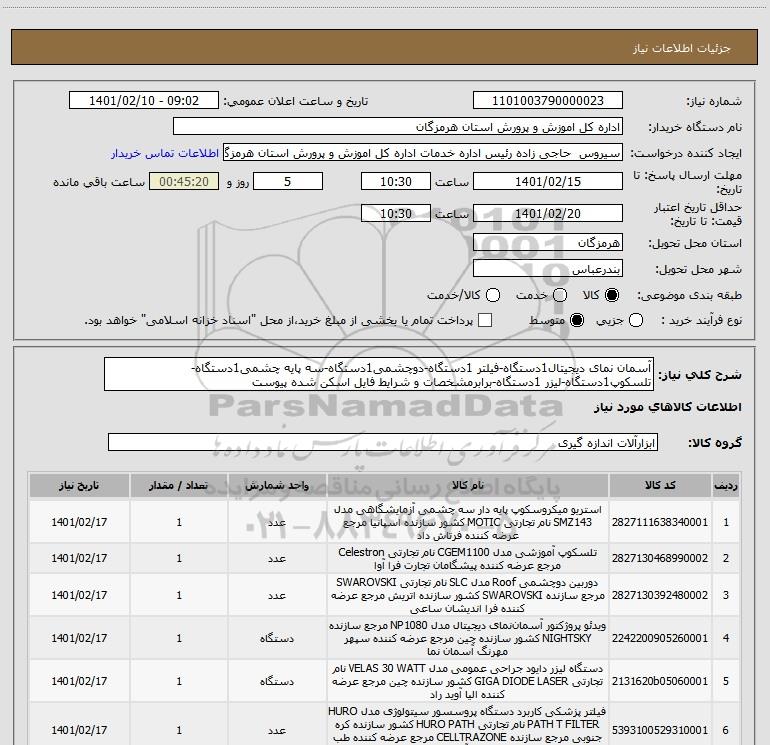The width and height of the screenshot is (770, 745).
Task: Click the HURO PATH T FILTER description
Action: click(x=468, y=725)
